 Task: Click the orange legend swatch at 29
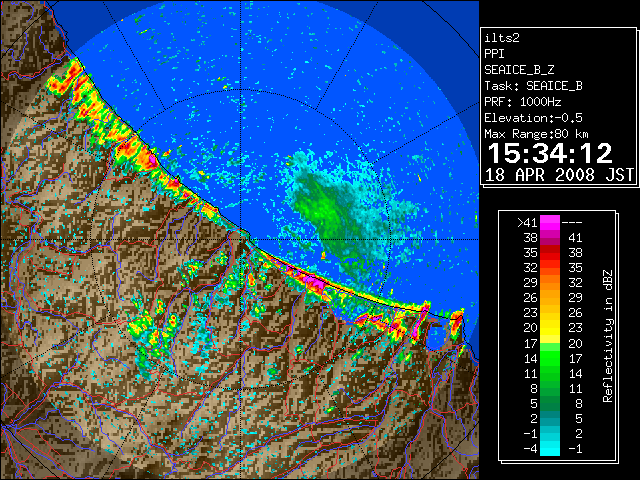pos(550,283)
